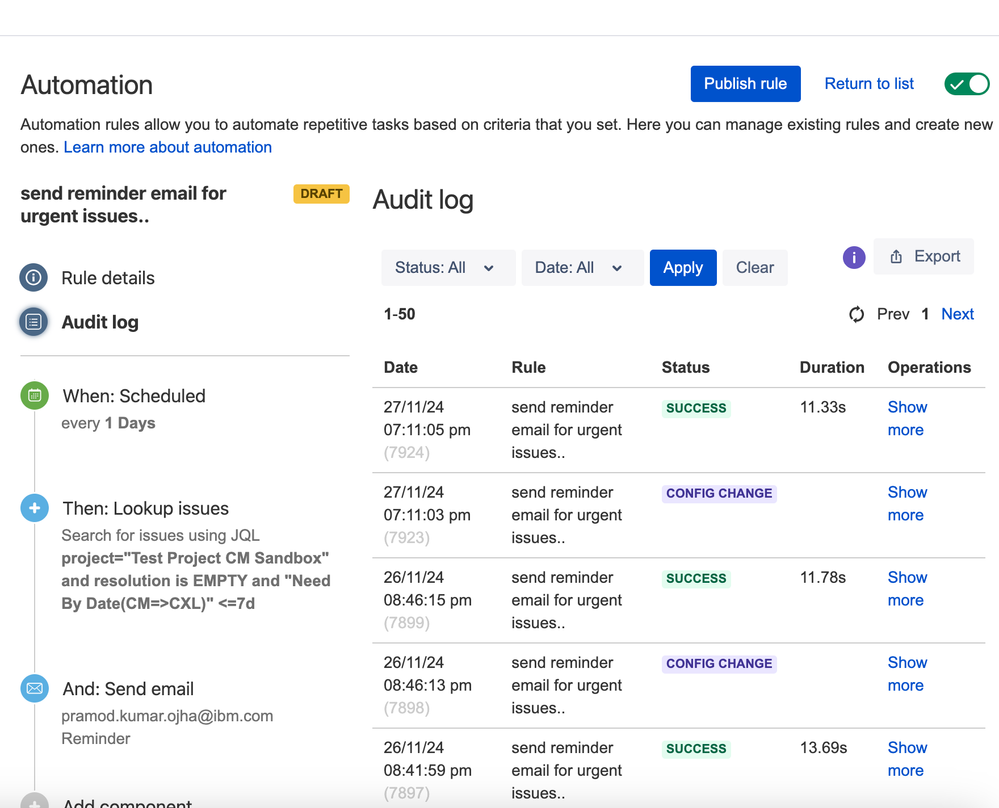Click the Lookup issues plus icon
Viewport: 999px width, 808px height.
click(34, 508)
